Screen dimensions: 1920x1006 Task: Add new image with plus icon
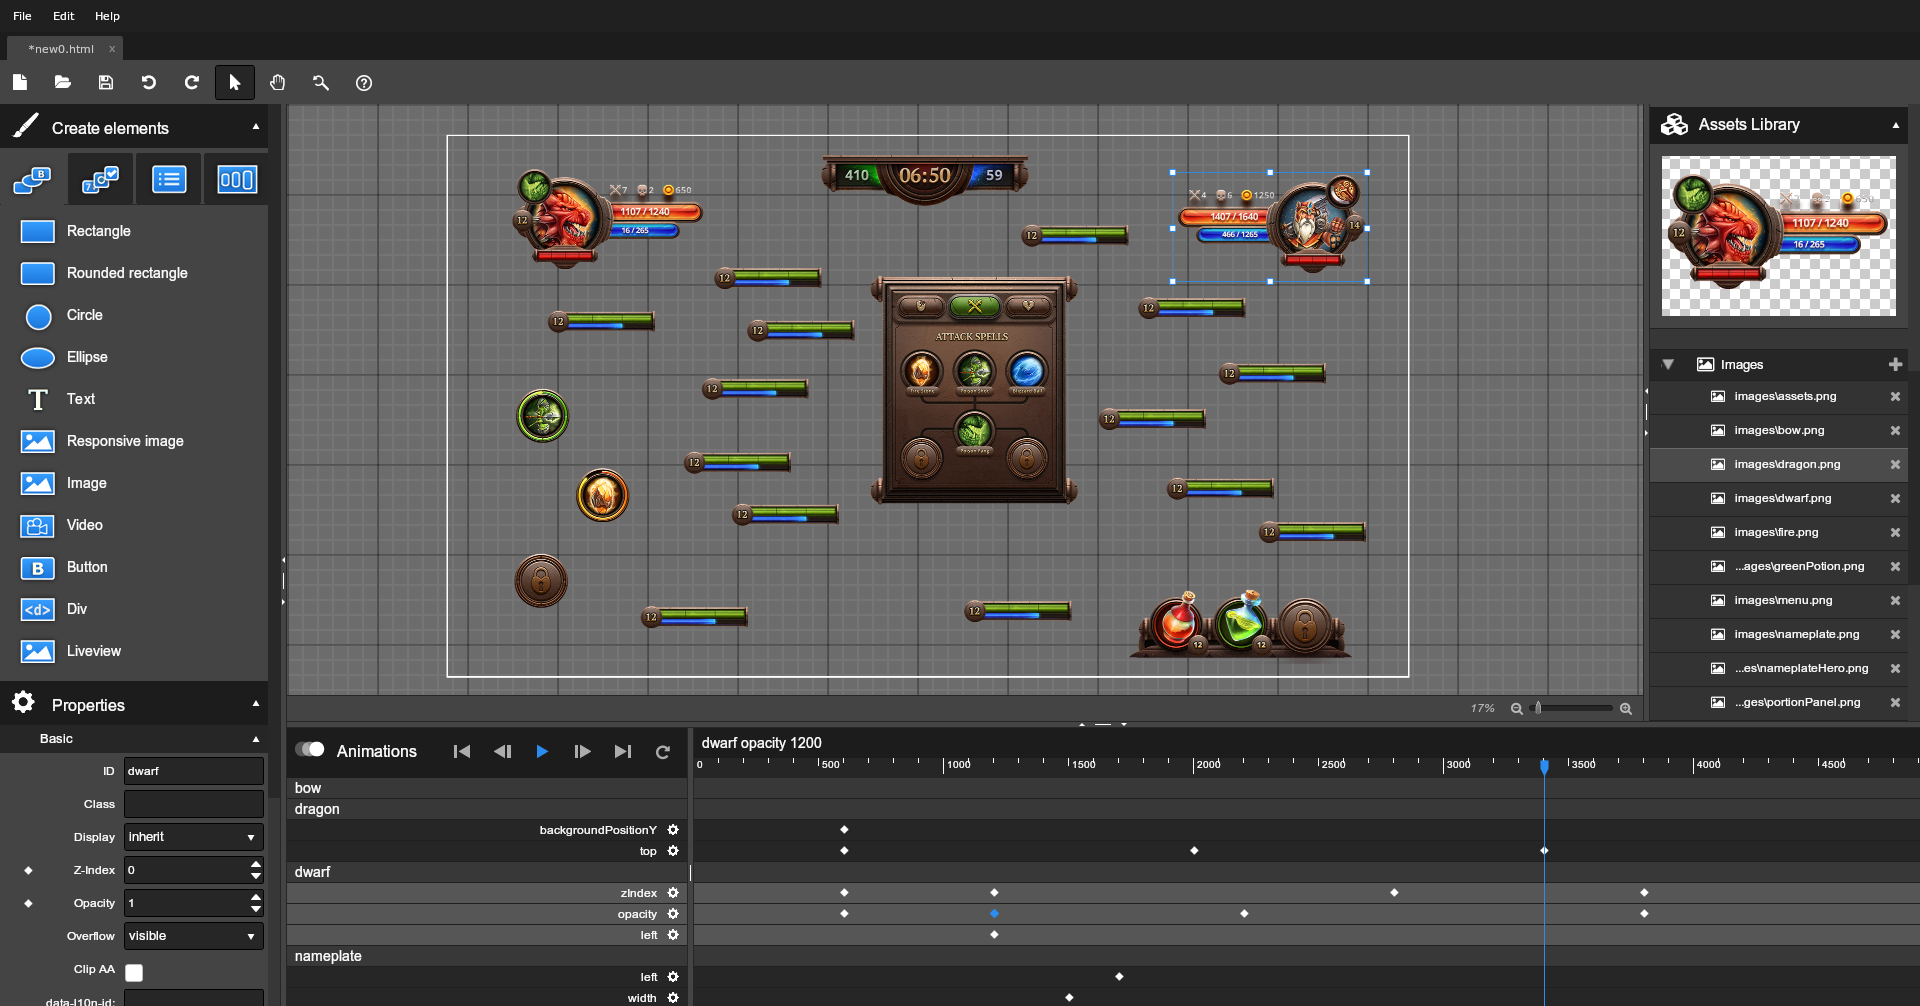tap(1894, 365)
